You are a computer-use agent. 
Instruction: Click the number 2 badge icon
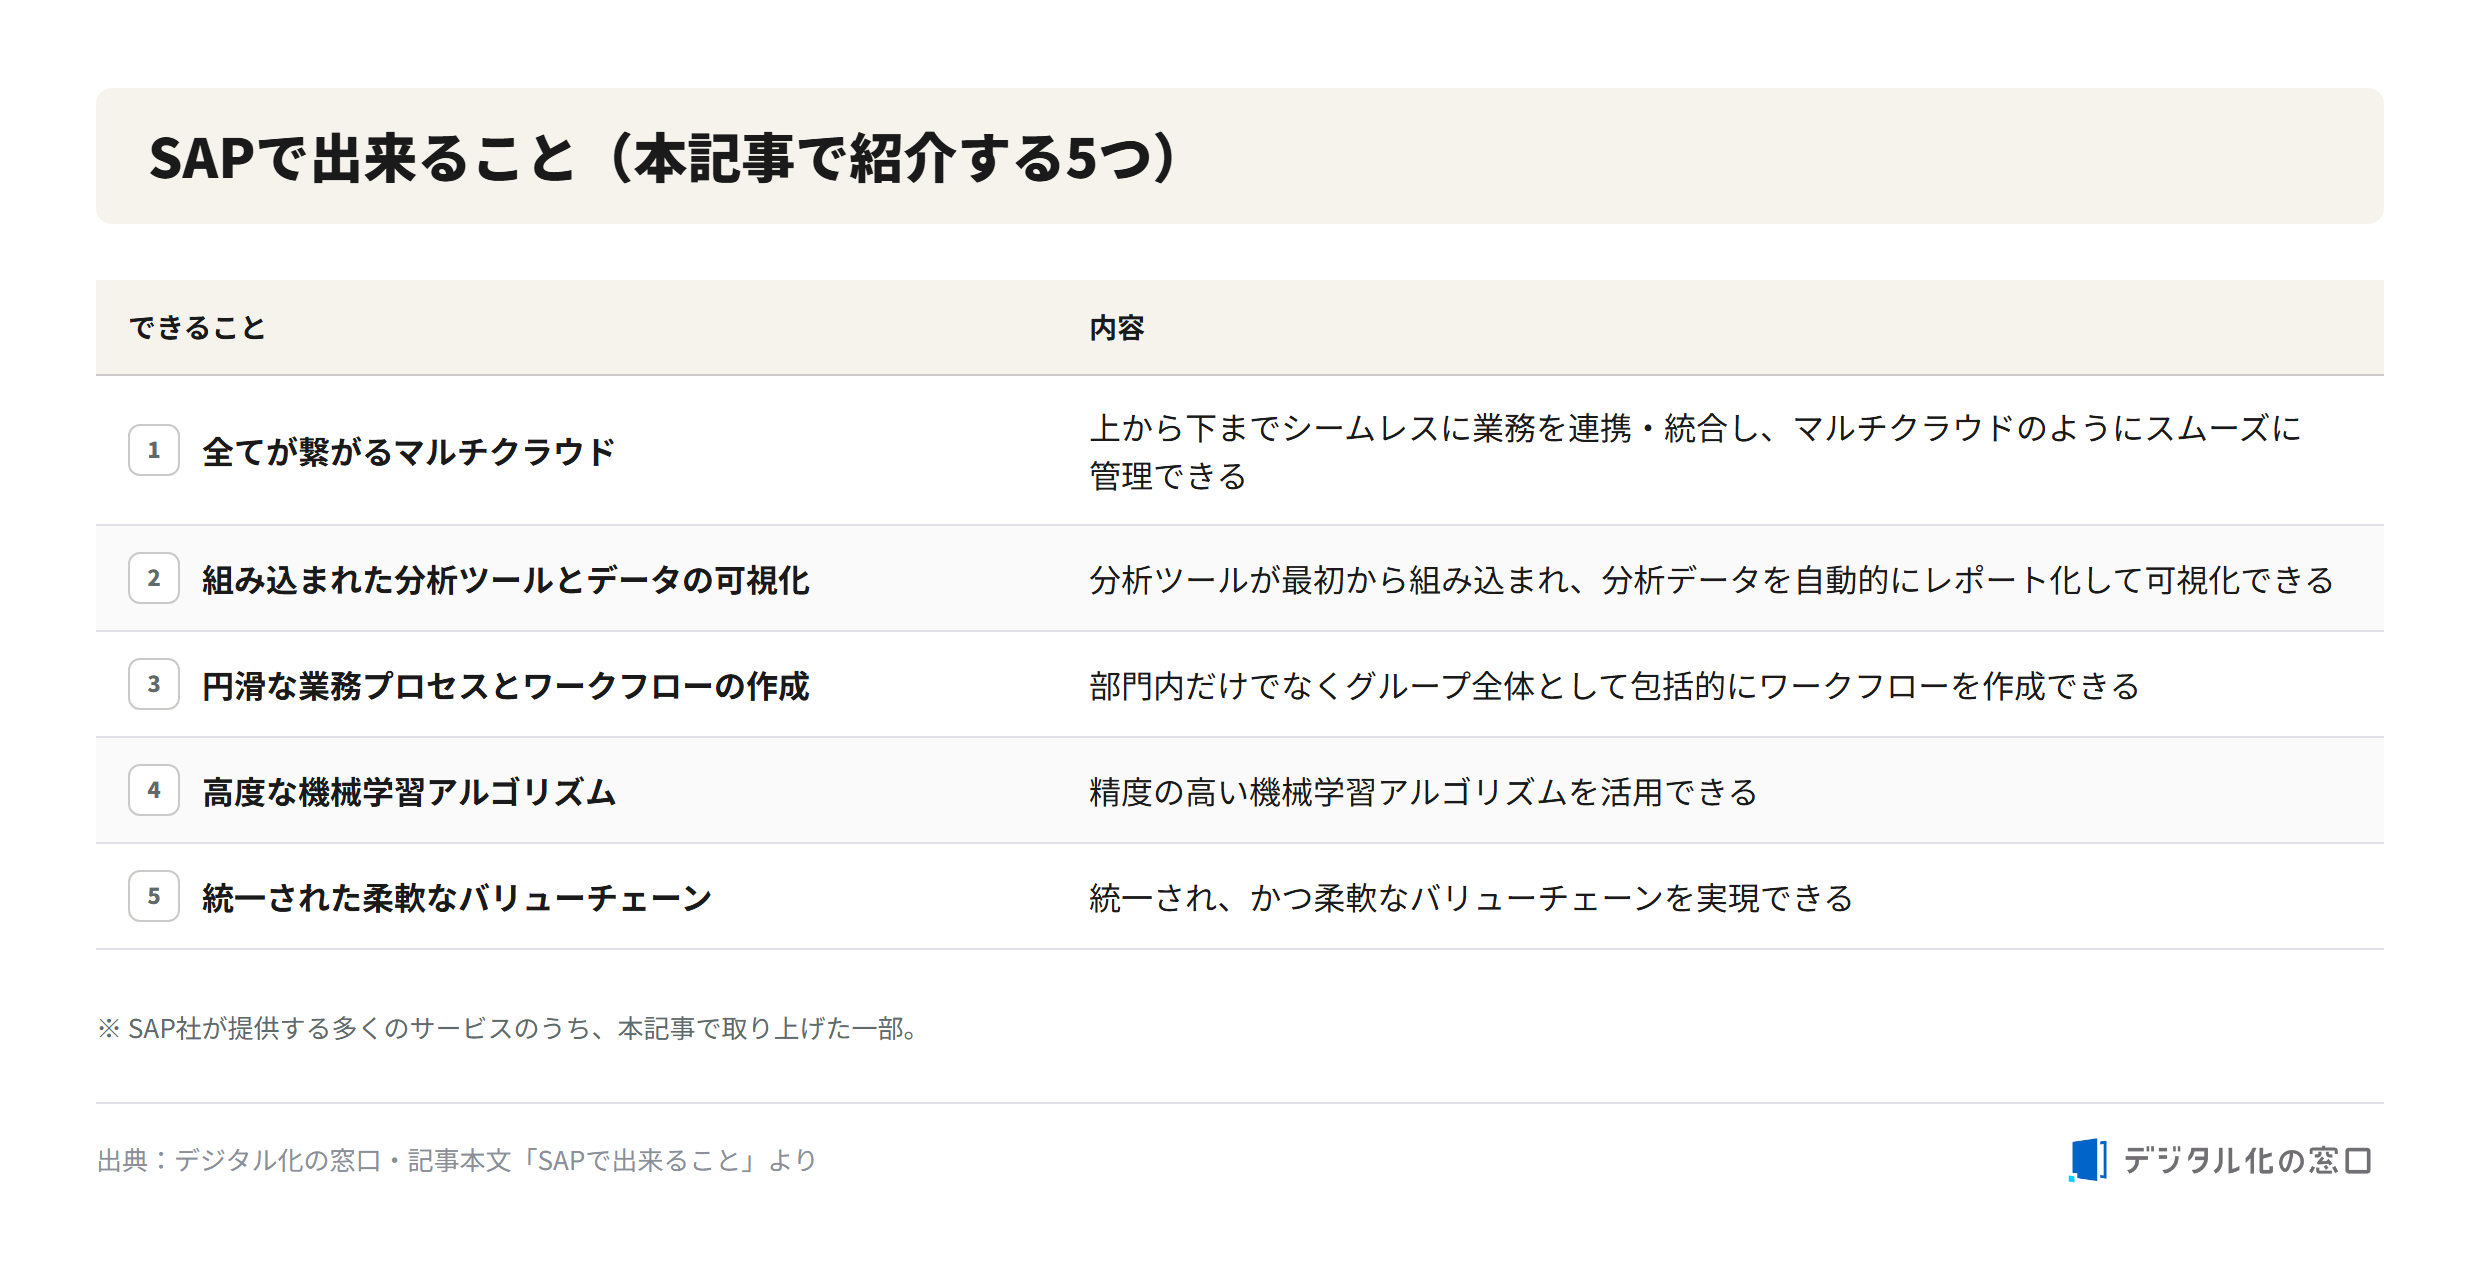click(154, 578)
